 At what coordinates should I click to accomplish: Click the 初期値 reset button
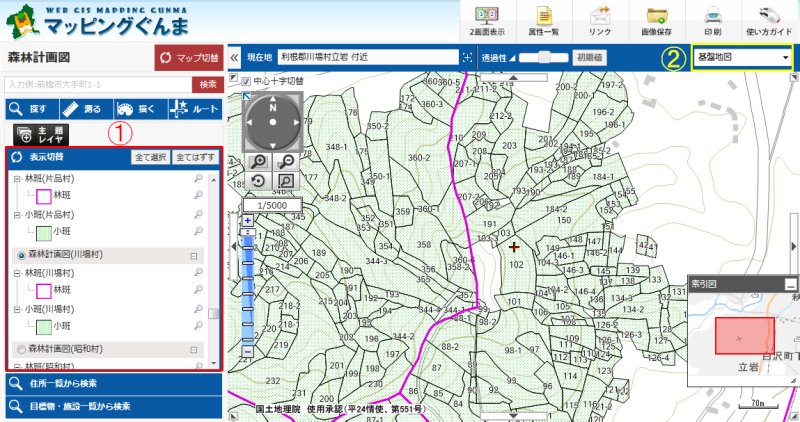coord(589,57)
